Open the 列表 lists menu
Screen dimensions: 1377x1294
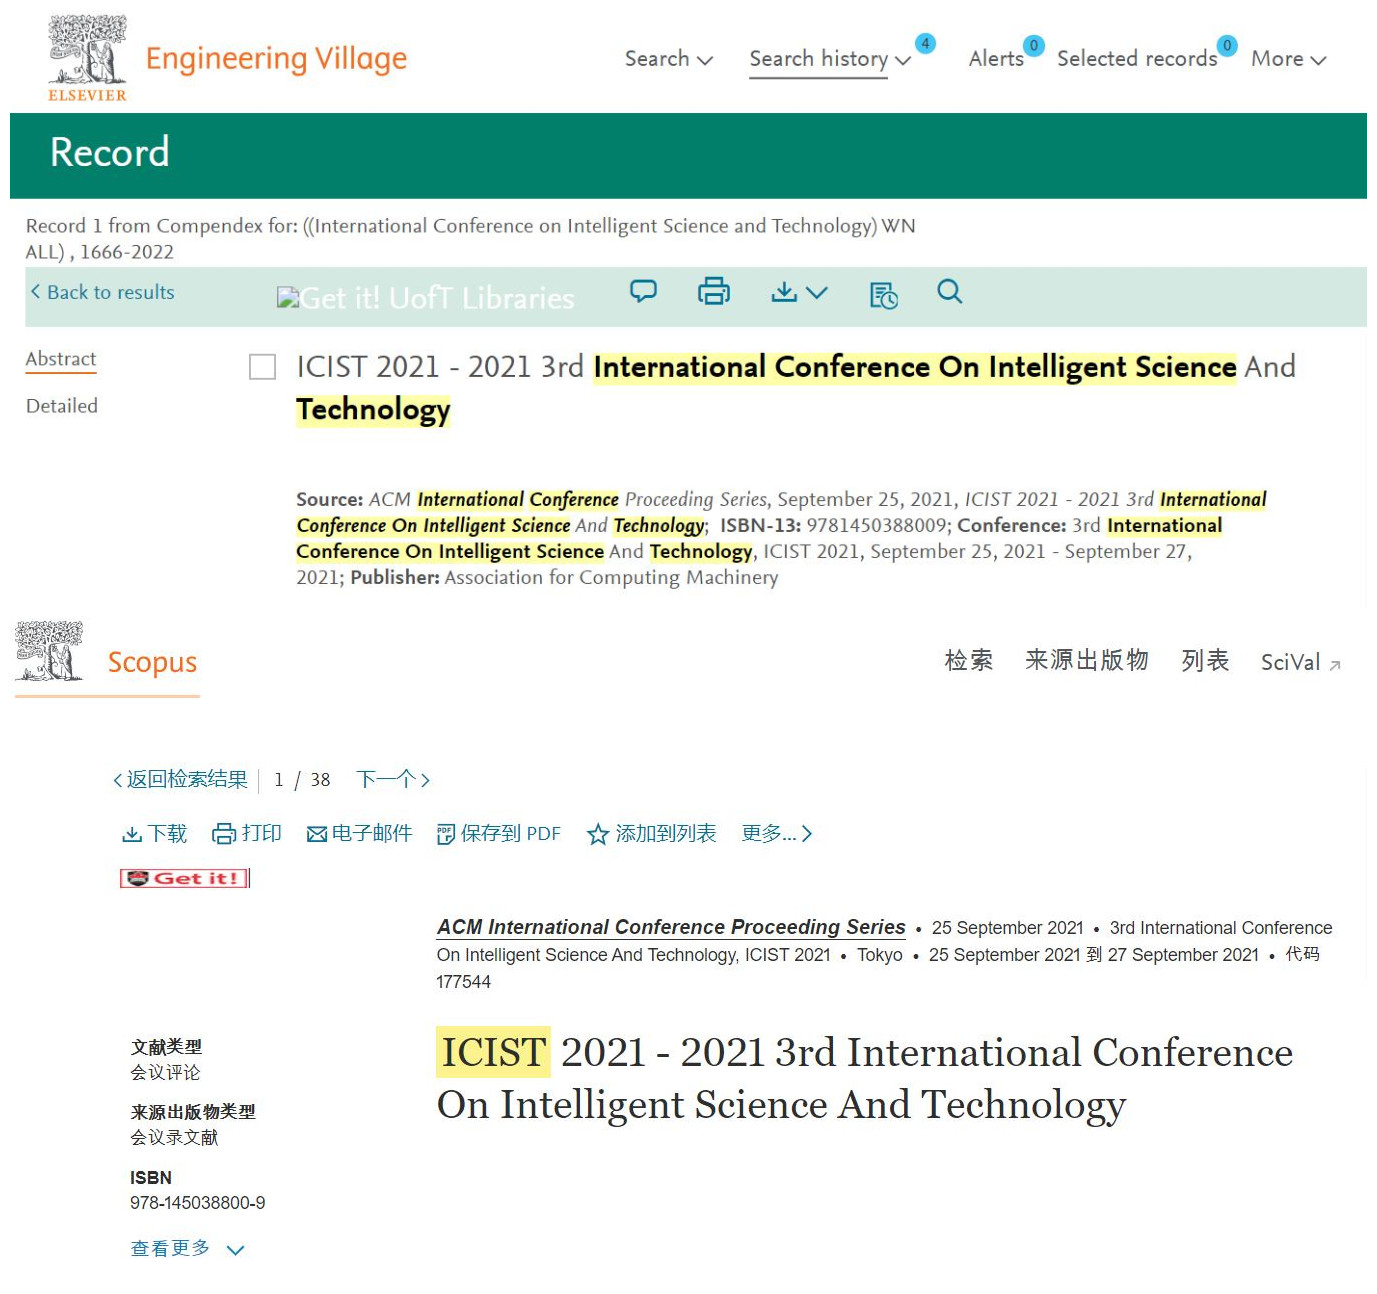click(1205, 661)
